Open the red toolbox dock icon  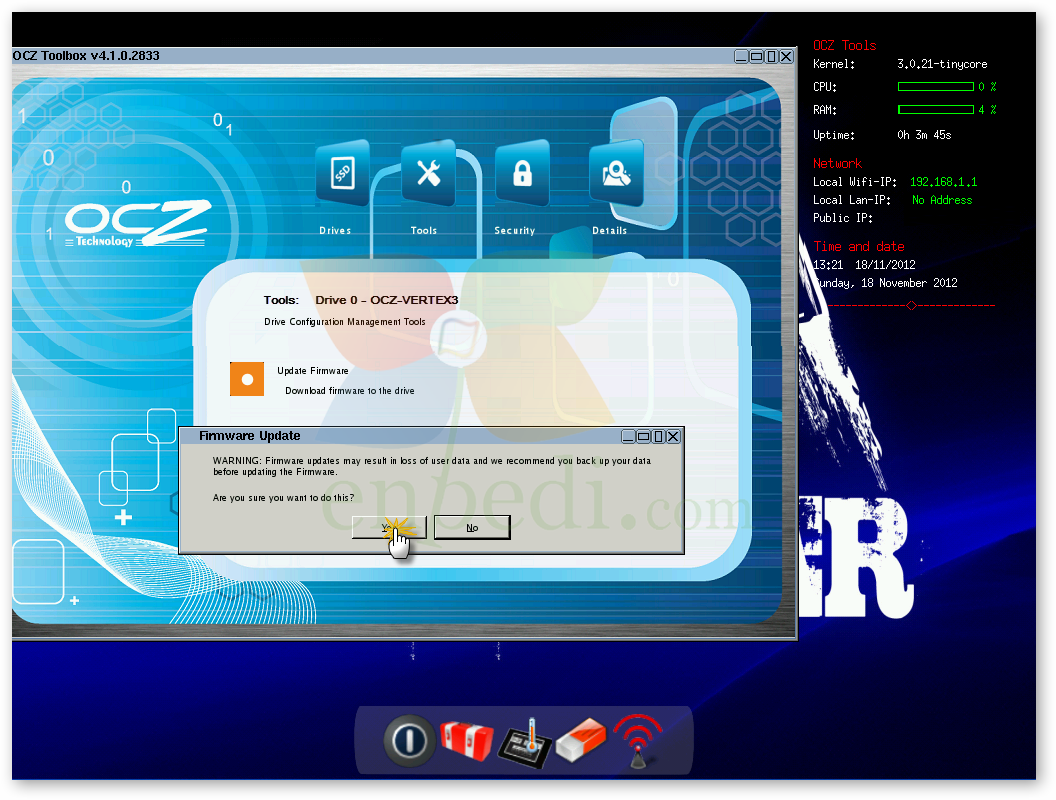point(466,740)
